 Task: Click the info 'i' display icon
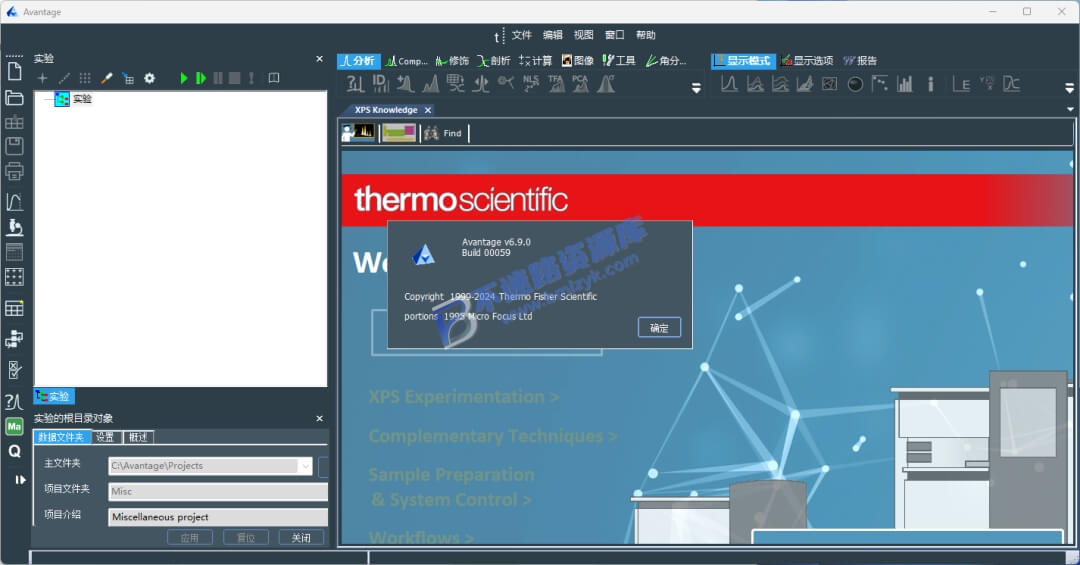[931, 84]
